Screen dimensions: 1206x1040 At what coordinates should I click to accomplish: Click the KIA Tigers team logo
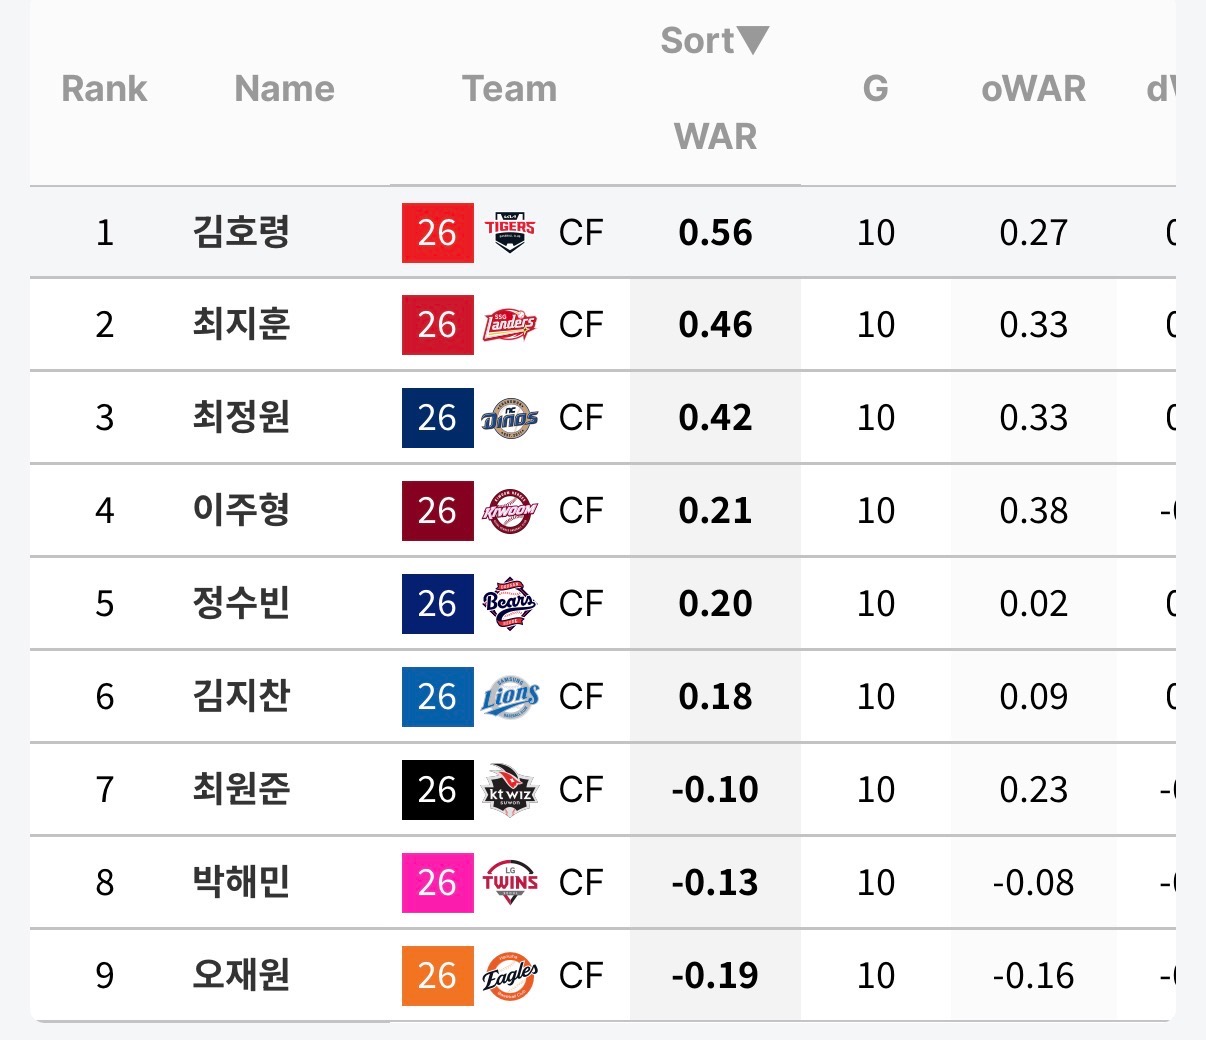[510, 233]
